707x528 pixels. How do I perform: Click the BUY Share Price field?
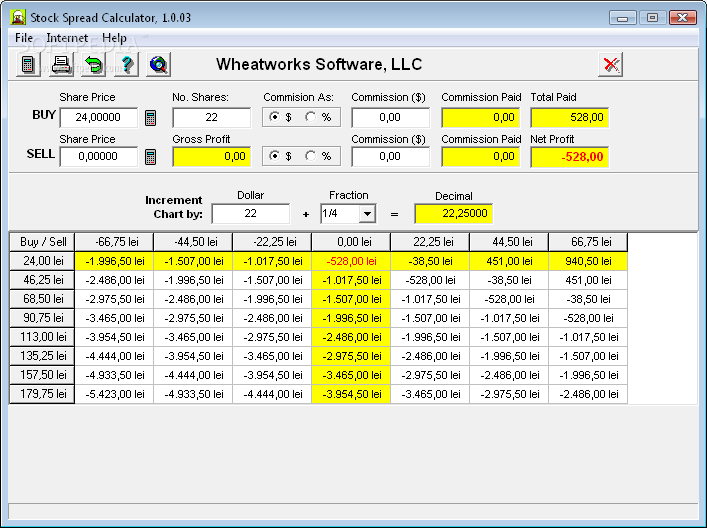pyautogui.click(x=99, y=117)
